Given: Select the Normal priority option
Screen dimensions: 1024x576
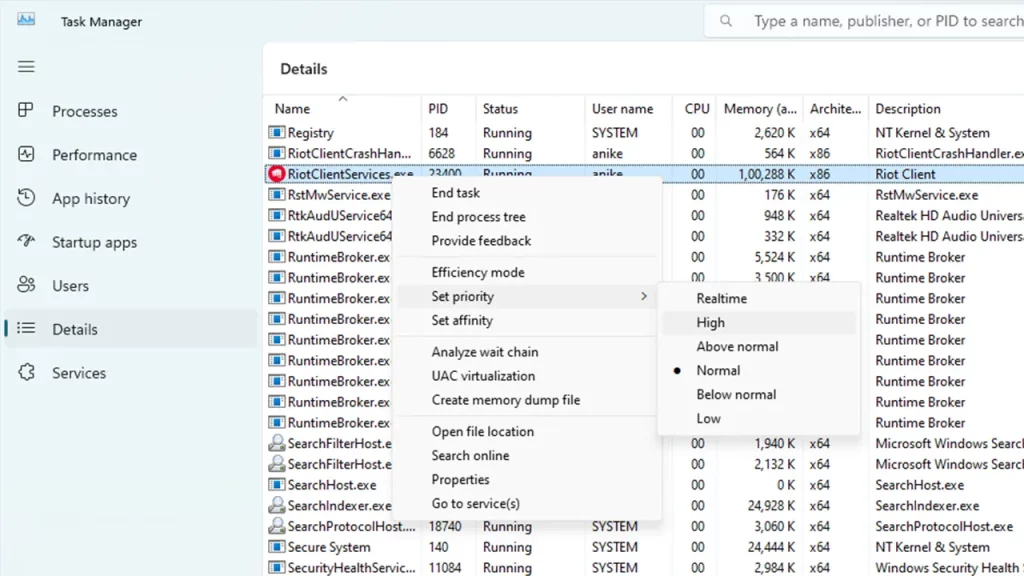Looking at the screenshot, I should (759, 370).
